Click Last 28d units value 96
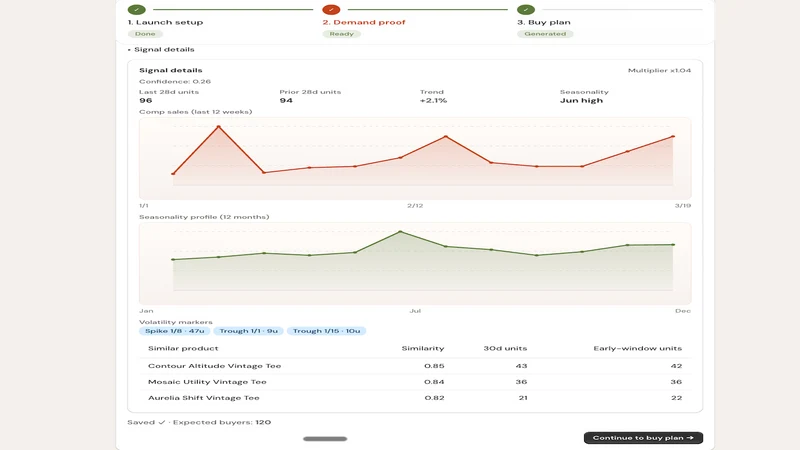 (x=145, y=101)
